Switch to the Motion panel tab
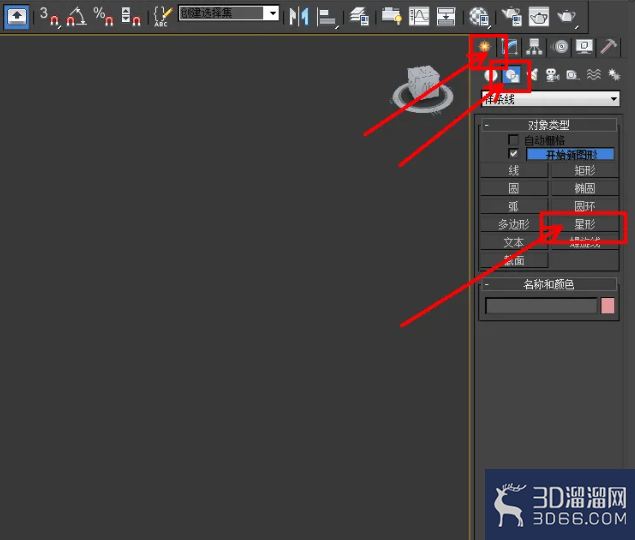 (x=559, y=47)
